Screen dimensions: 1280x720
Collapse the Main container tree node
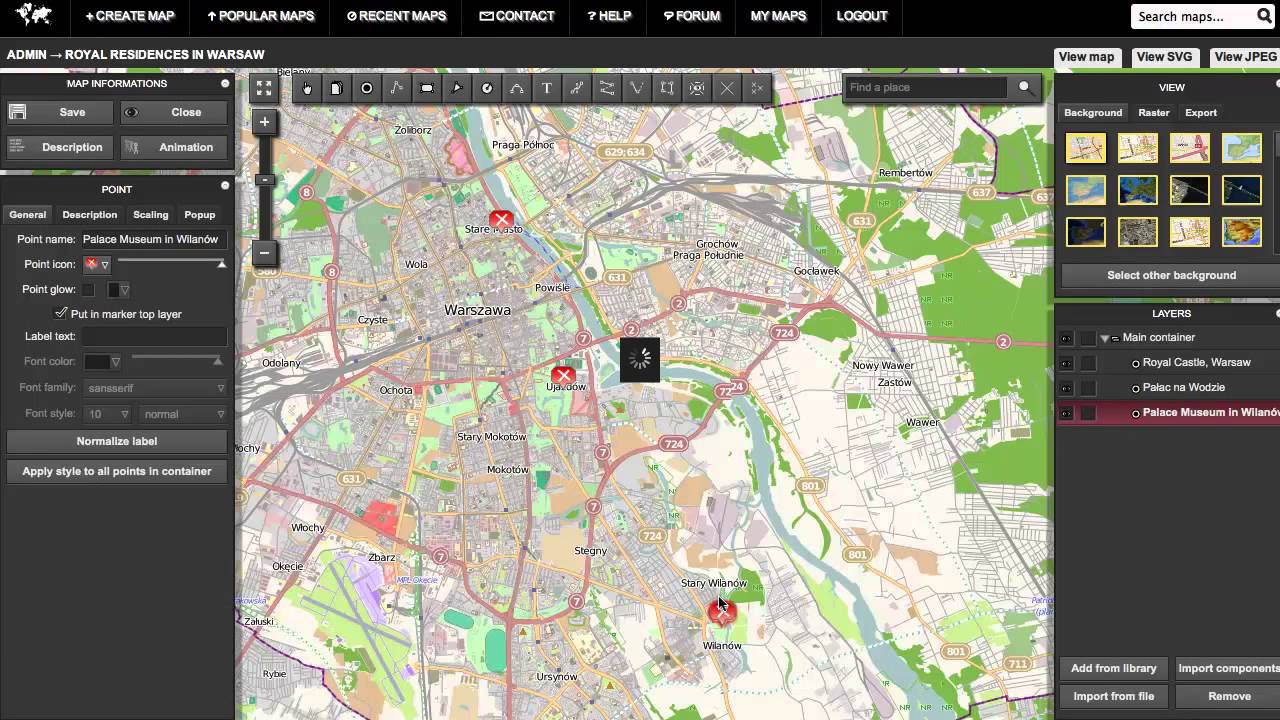click(1104, 338)
